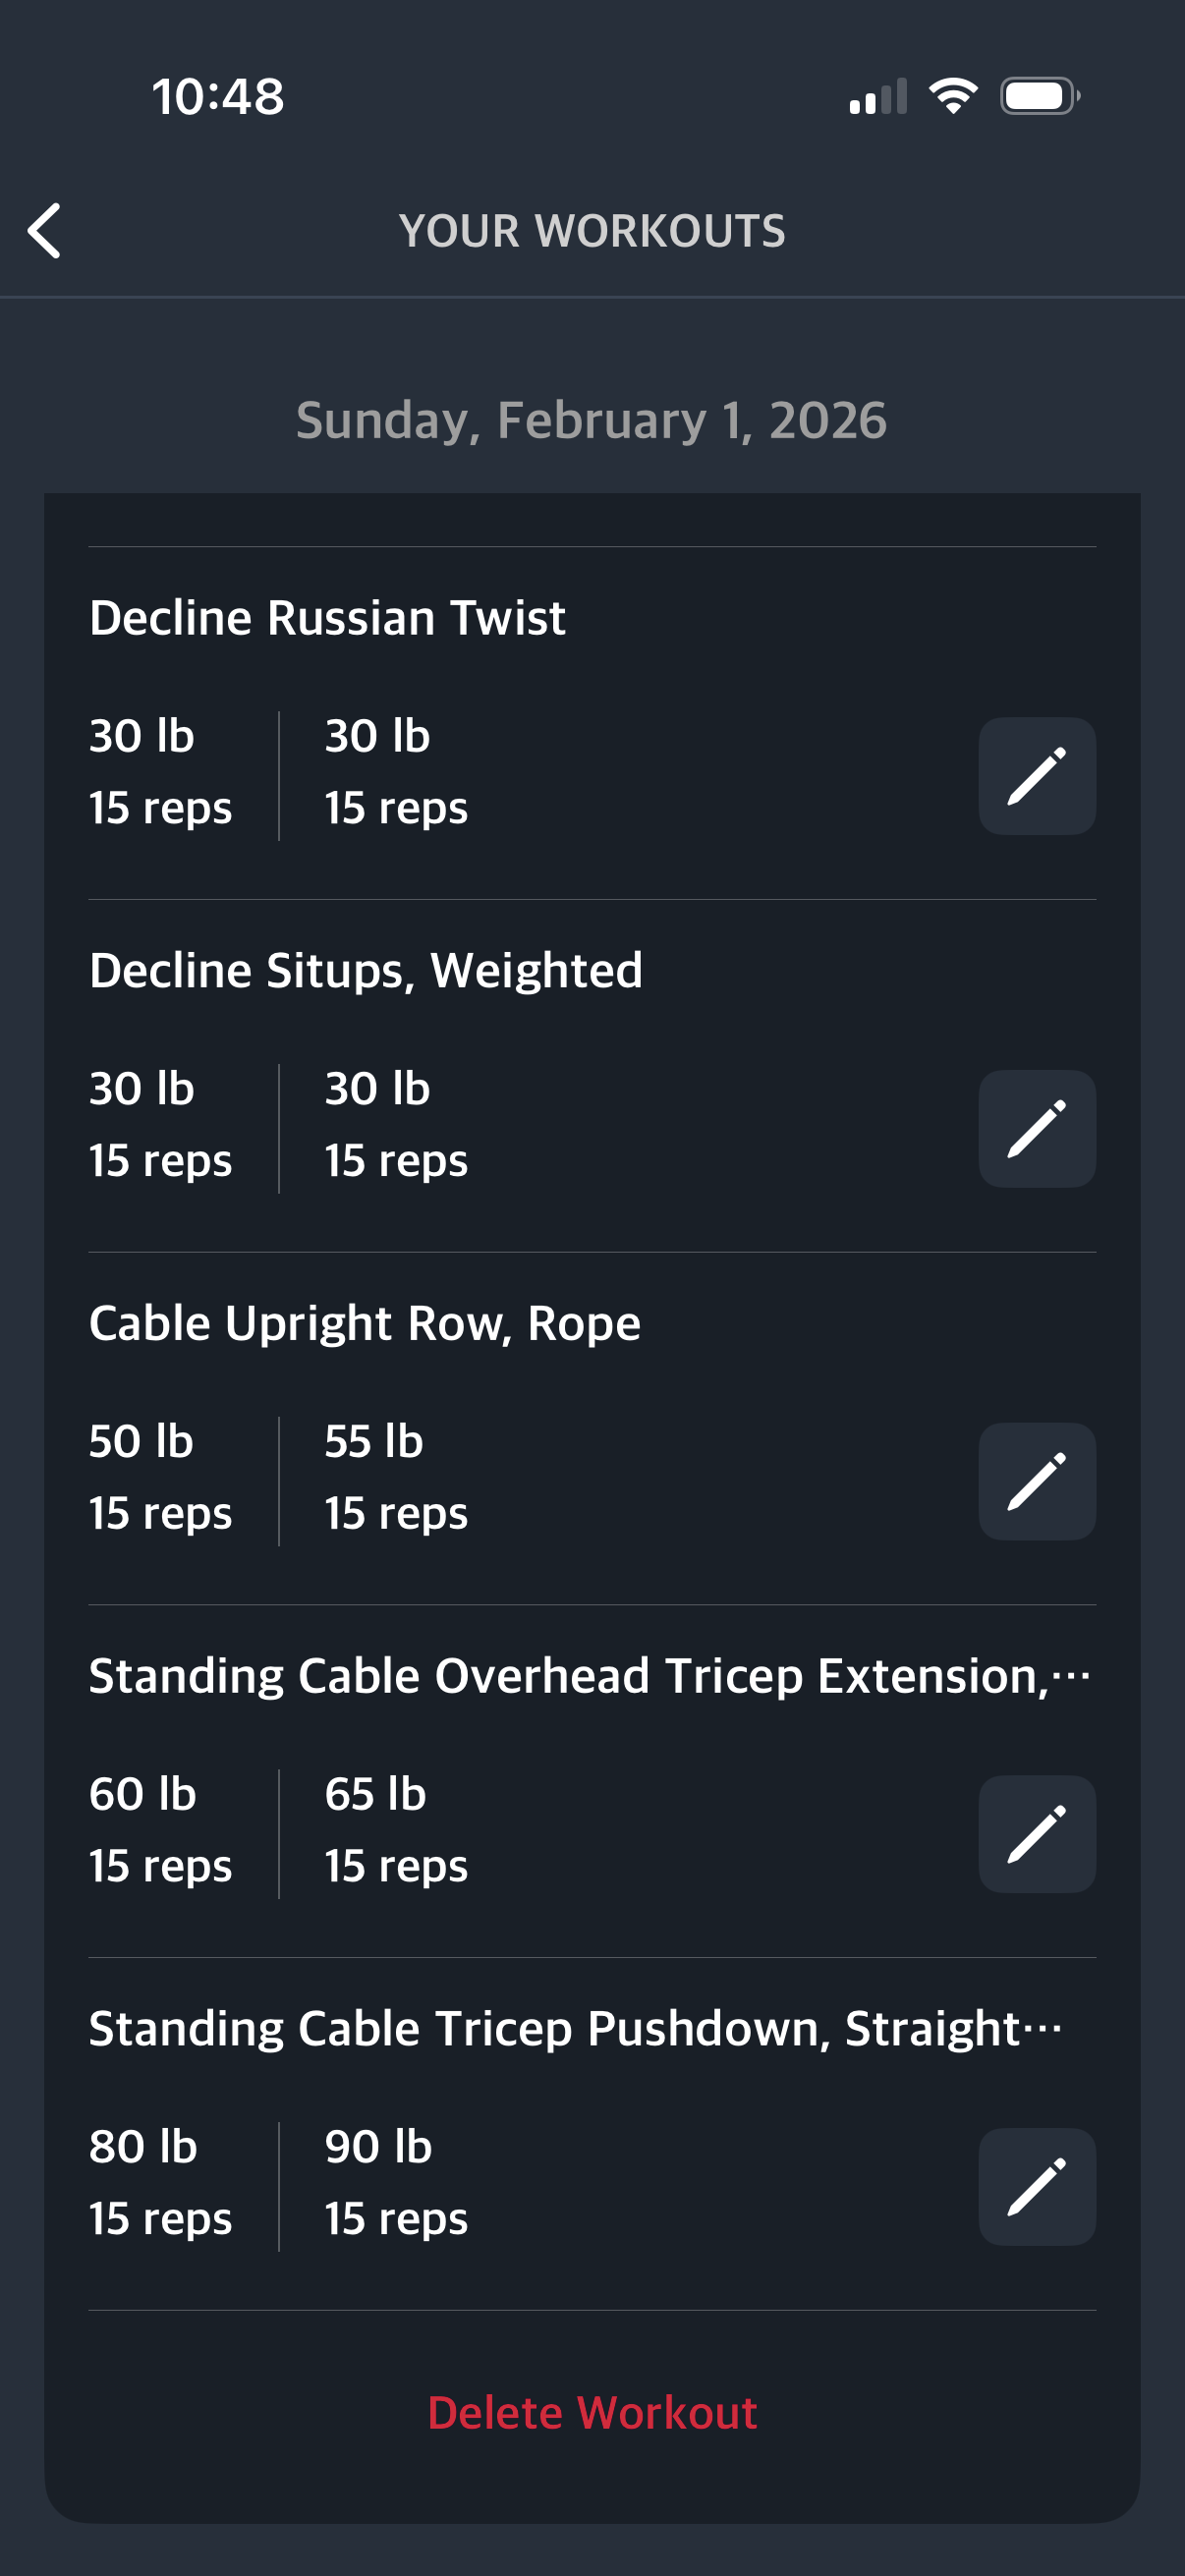Tap the Sunday, February 1, 2026 date
1185x2576 pixels.
click(x=591, y=420)
